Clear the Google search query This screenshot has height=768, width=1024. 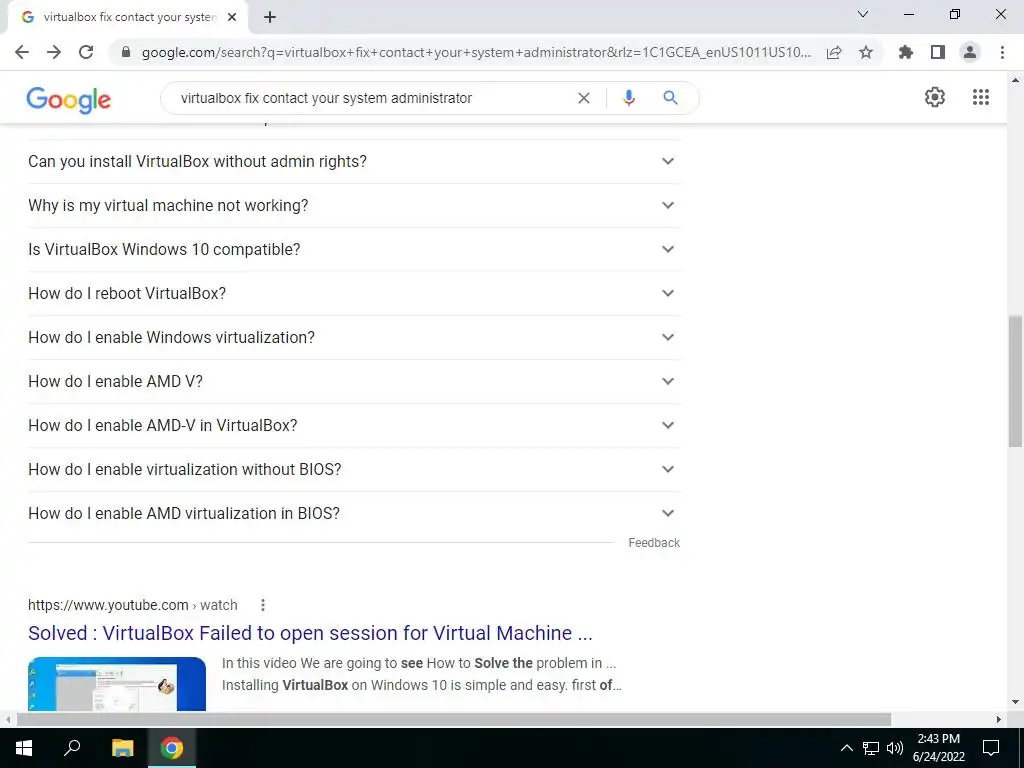coord(584,98)
